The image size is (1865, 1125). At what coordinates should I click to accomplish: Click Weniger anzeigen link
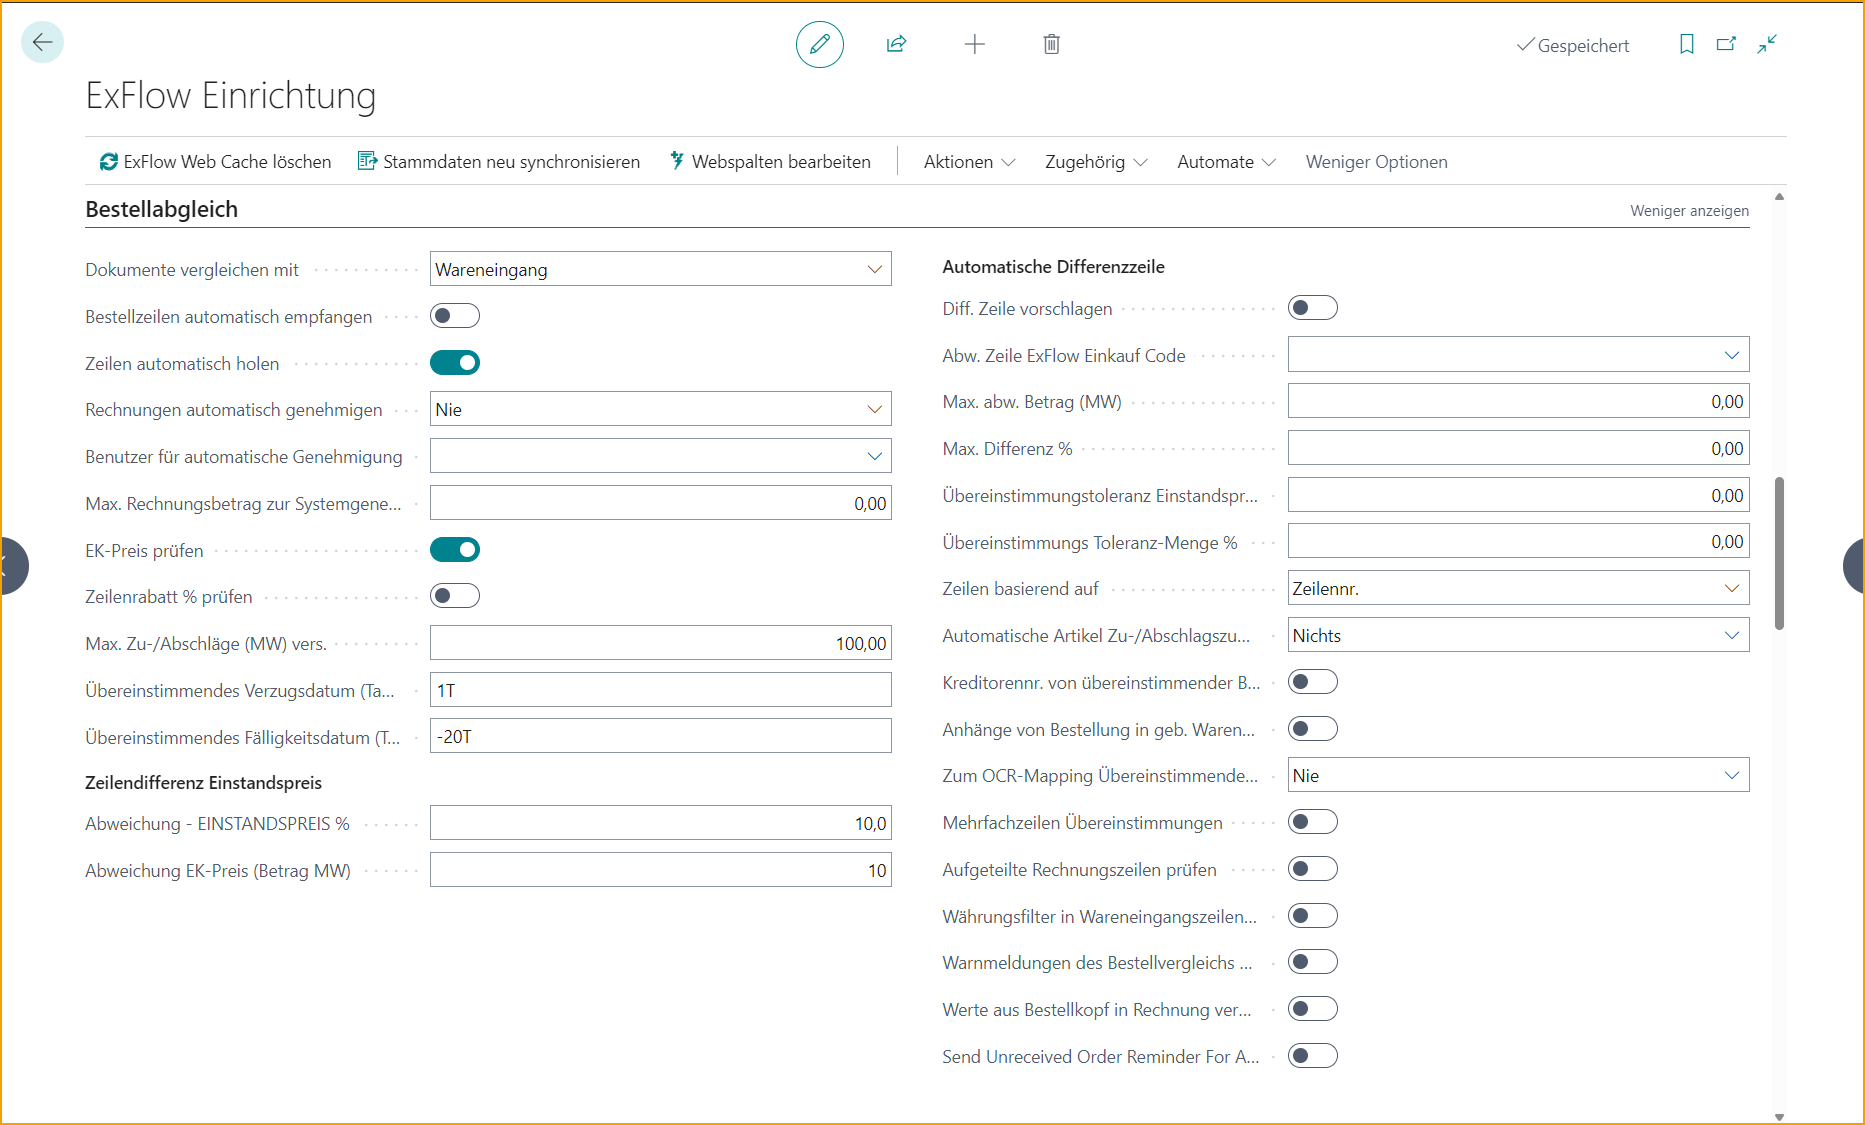1689,210
